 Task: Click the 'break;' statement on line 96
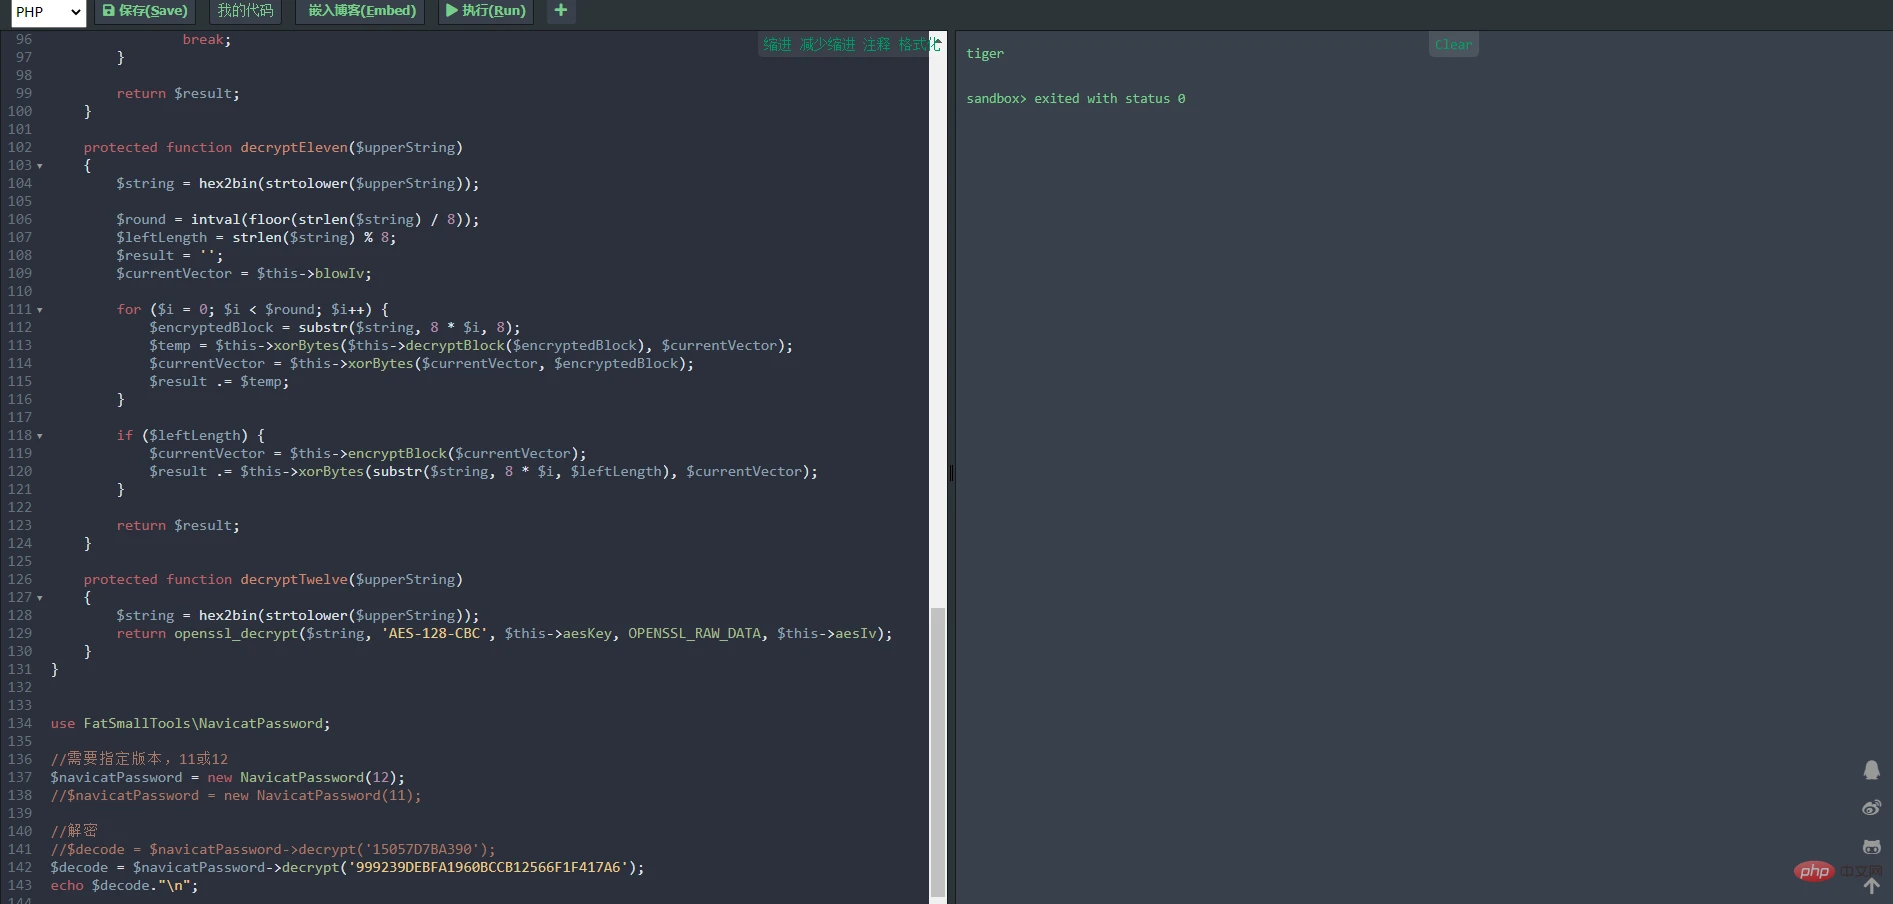point(207,40)
